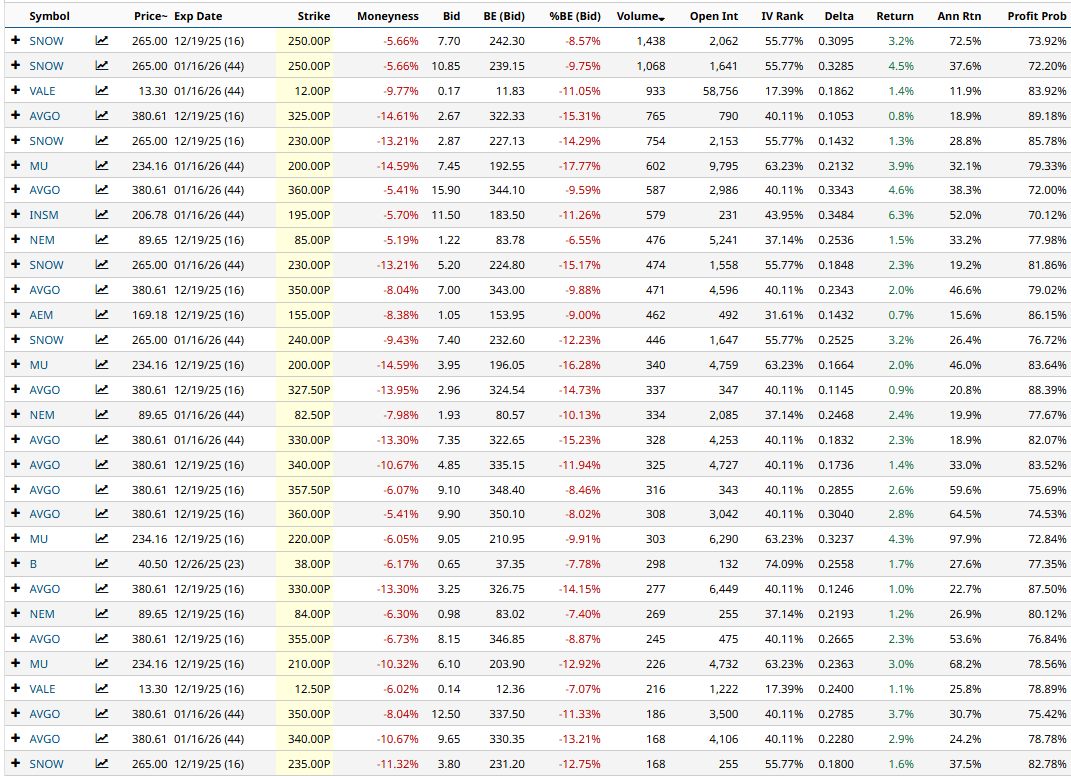This screenshot has width=1071, height=776.
Task: Open the chart icon beside VALE
Action: click(101, 91)
